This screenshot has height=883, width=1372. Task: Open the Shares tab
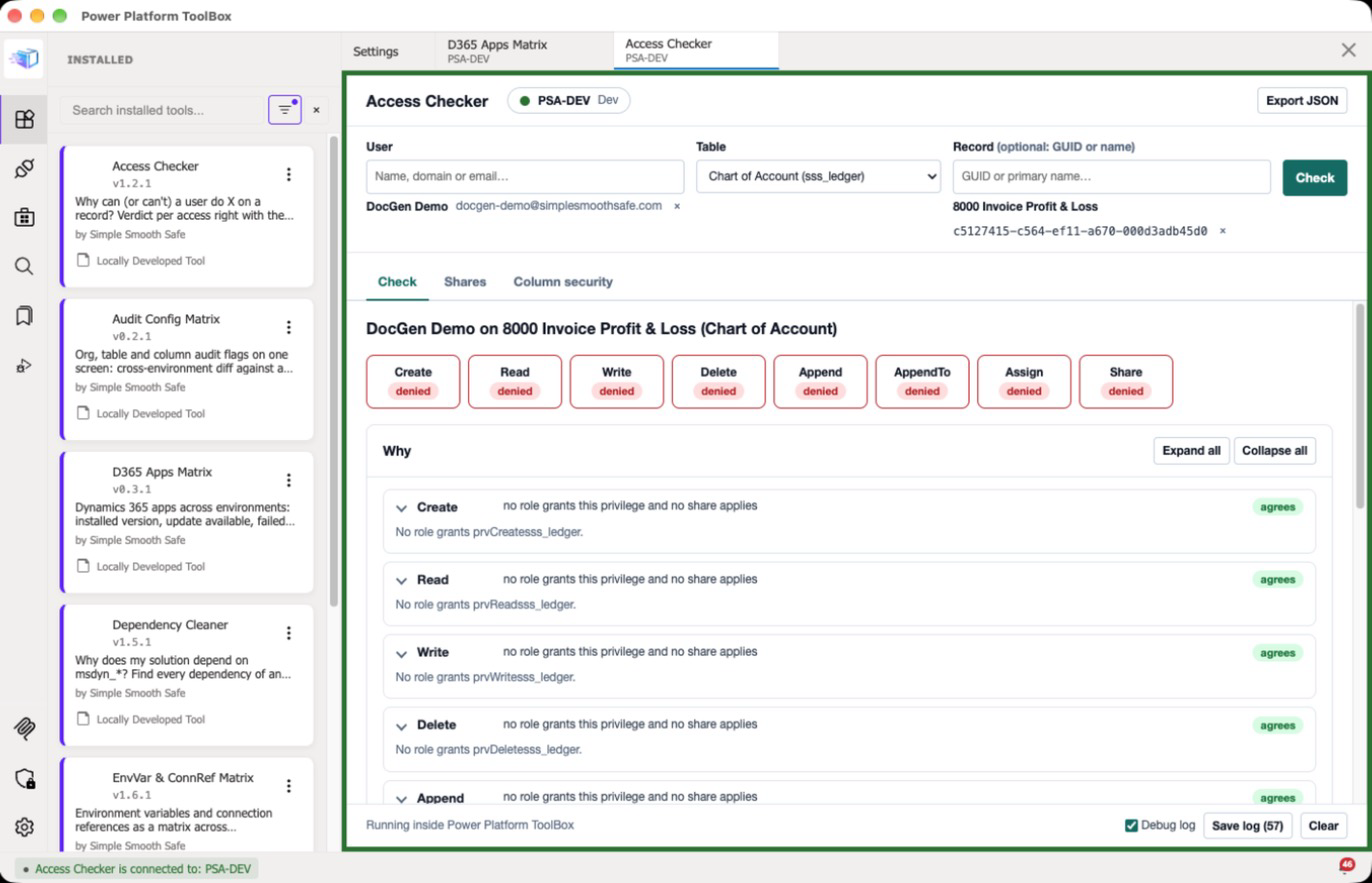tap(465, 282)
